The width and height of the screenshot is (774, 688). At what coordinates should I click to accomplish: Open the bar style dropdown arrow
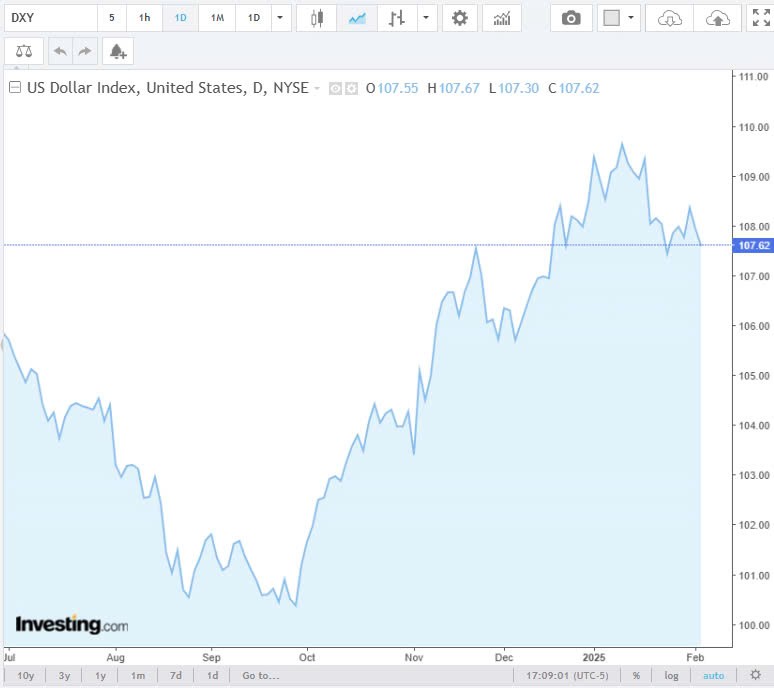pyautogui.click(x=427, y=18)
